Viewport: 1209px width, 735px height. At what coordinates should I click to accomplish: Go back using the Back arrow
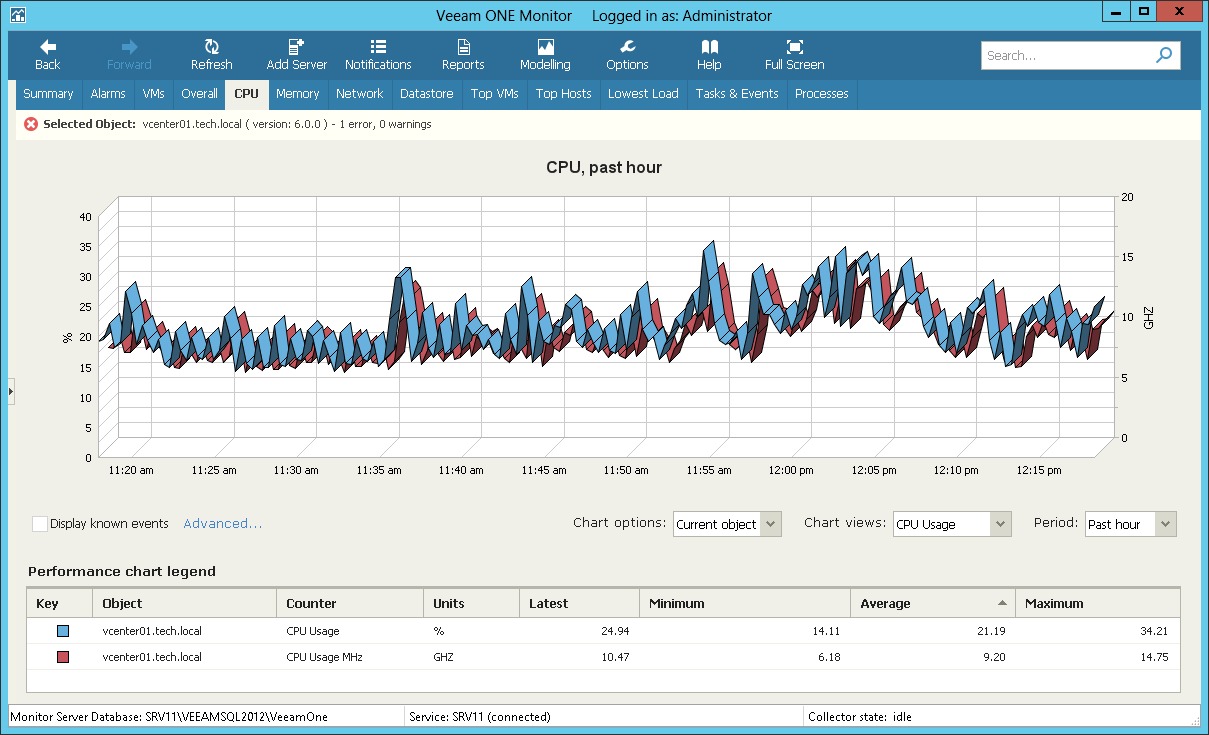pyautogui.click(x=47, y=55)
